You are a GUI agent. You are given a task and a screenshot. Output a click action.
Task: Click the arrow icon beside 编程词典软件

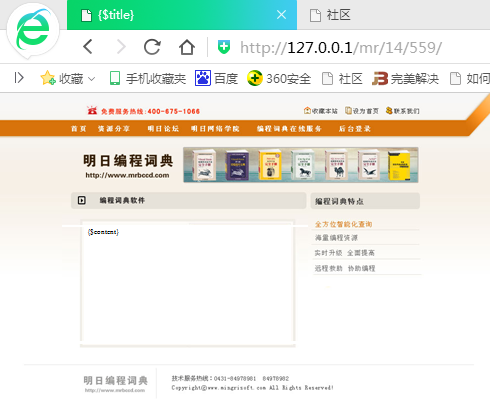tap(82, 200)
